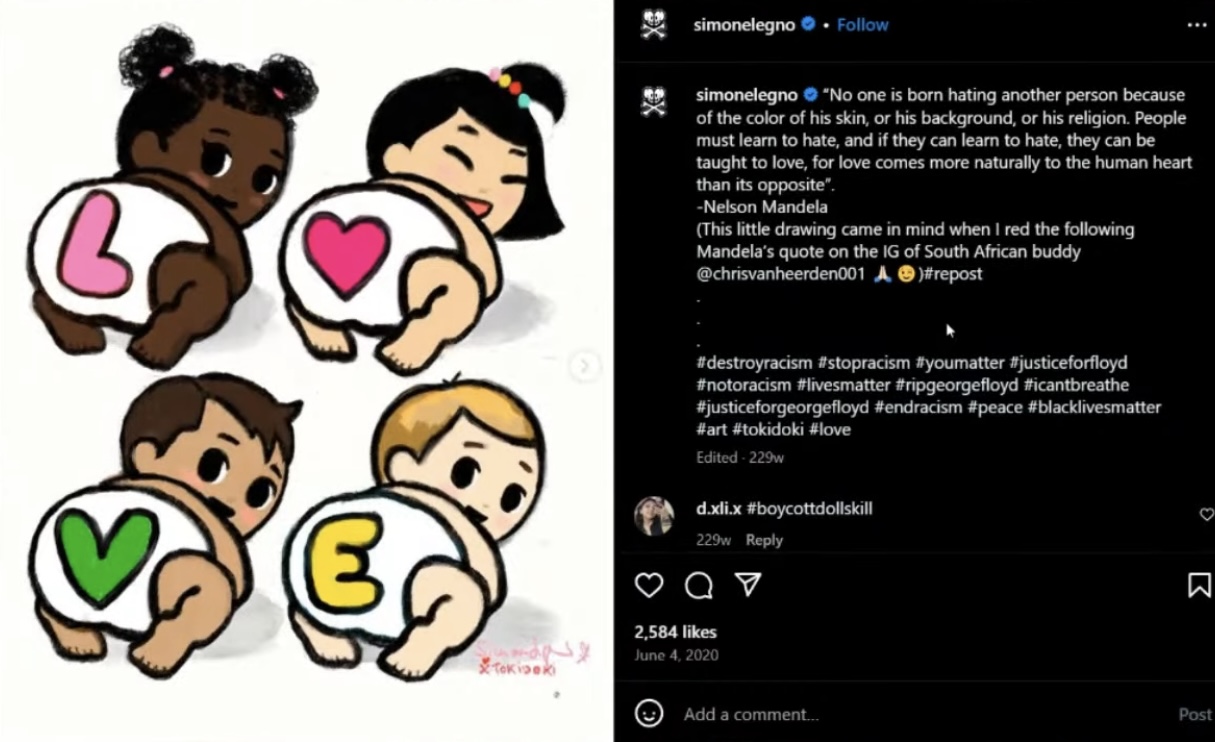Click the emoji smiley picker icon

pos(649,713)
